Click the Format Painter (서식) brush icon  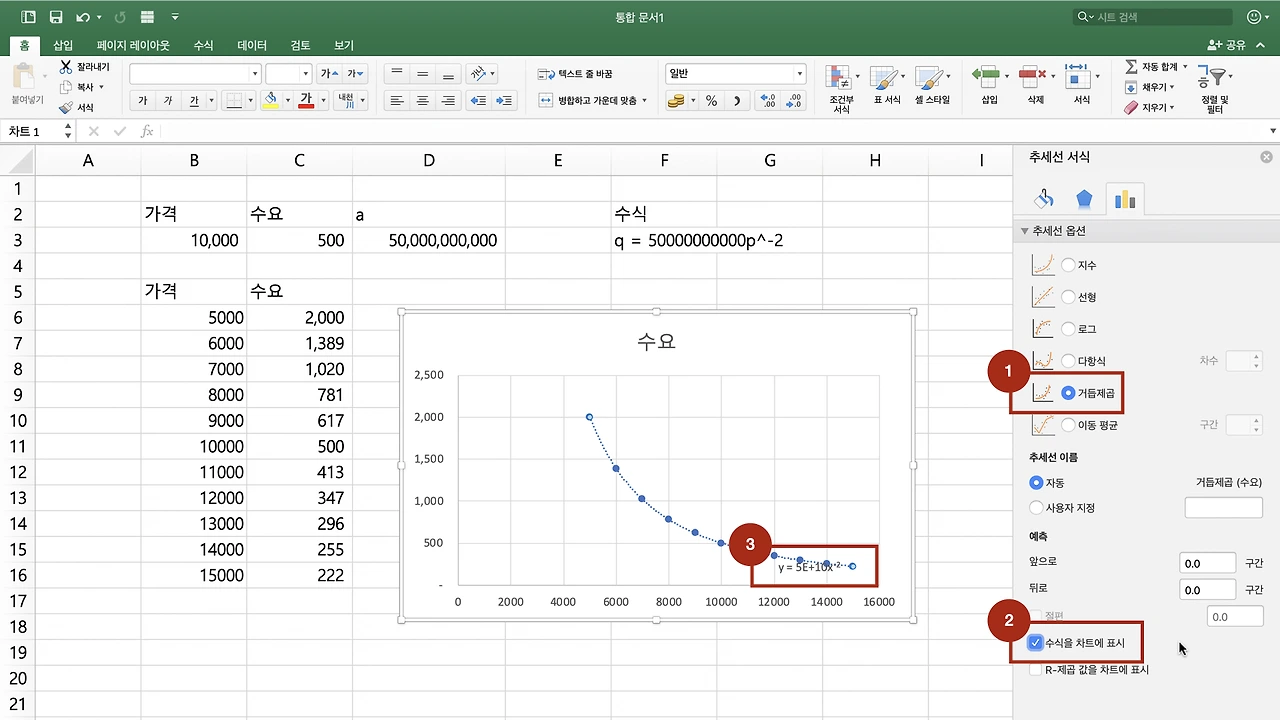click(66, 107)
